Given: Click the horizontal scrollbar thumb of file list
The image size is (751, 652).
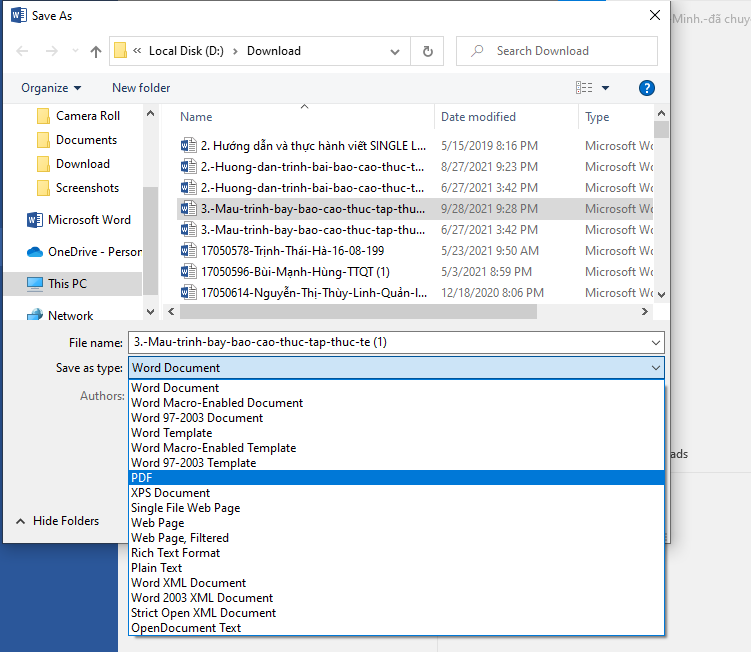Looking at the screenshot, I should pos(358,311).
